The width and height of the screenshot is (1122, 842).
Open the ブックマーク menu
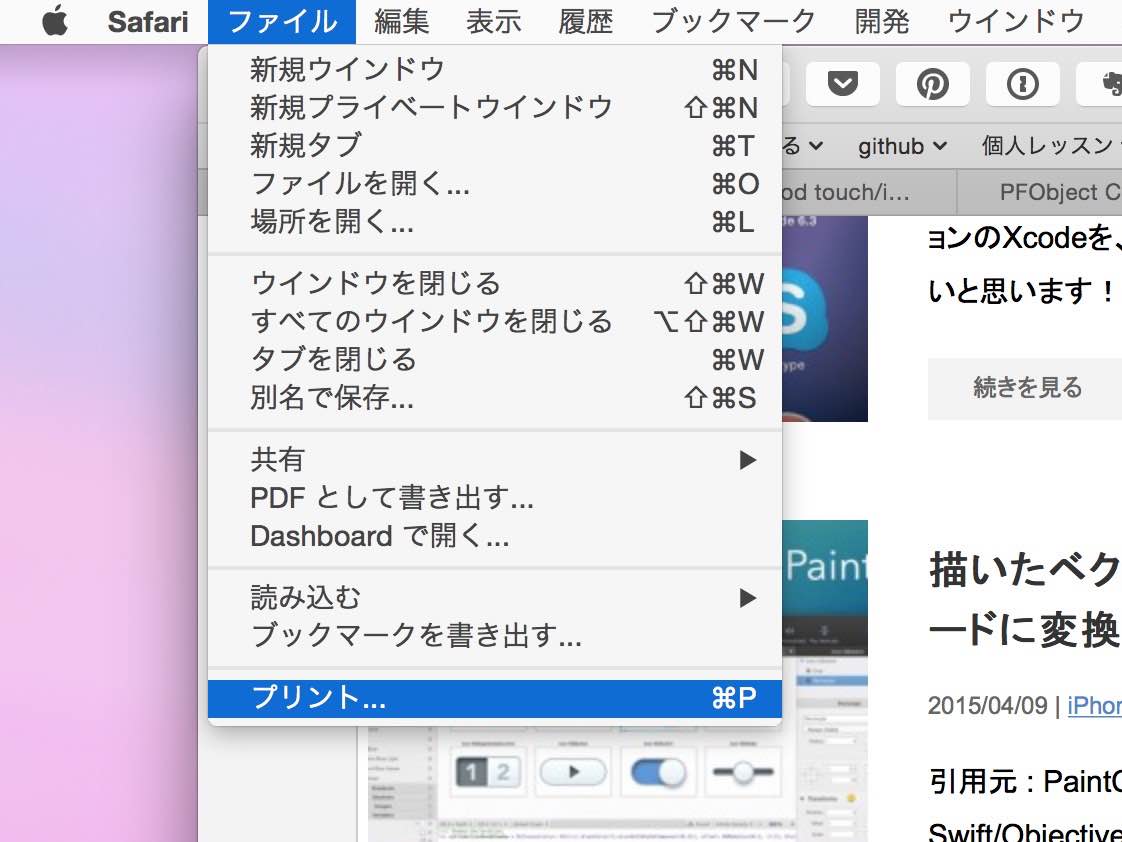coord(733,21)
